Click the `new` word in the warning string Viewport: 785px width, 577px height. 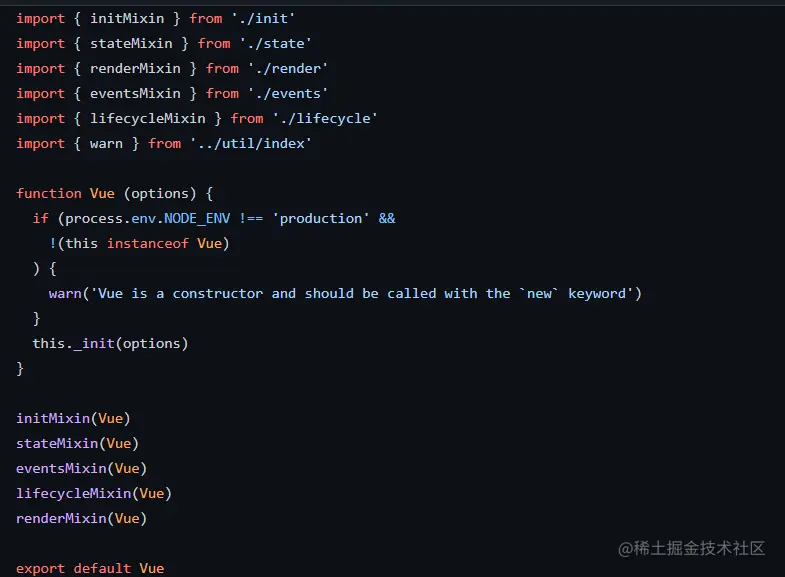tap(539, 294)
